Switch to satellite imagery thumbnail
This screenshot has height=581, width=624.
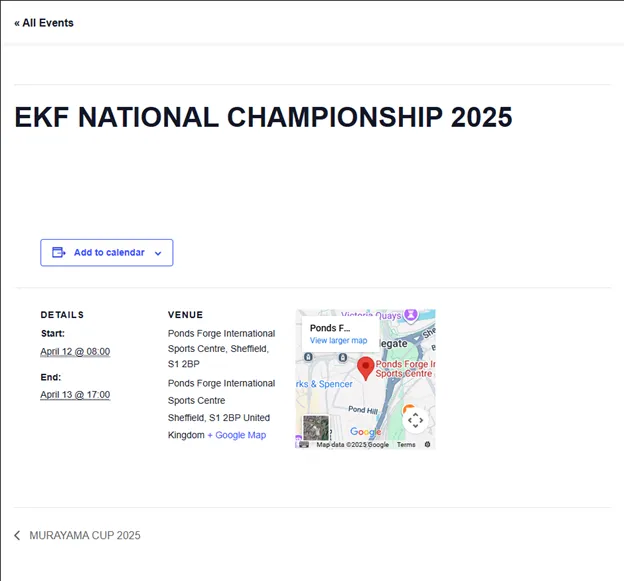315,427
